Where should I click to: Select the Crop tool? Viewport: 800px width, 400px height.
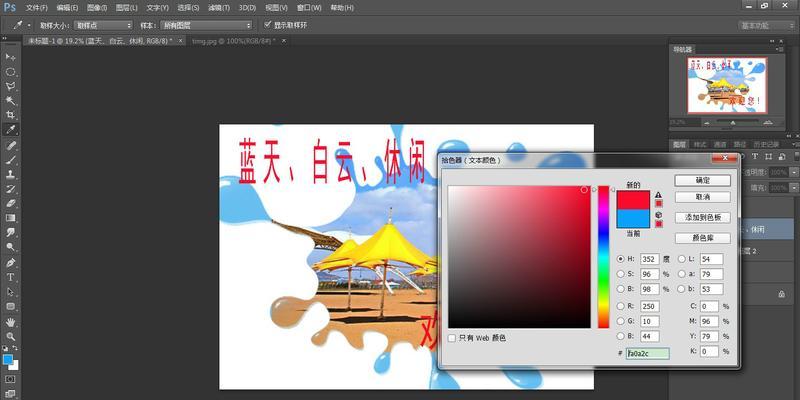10,115
